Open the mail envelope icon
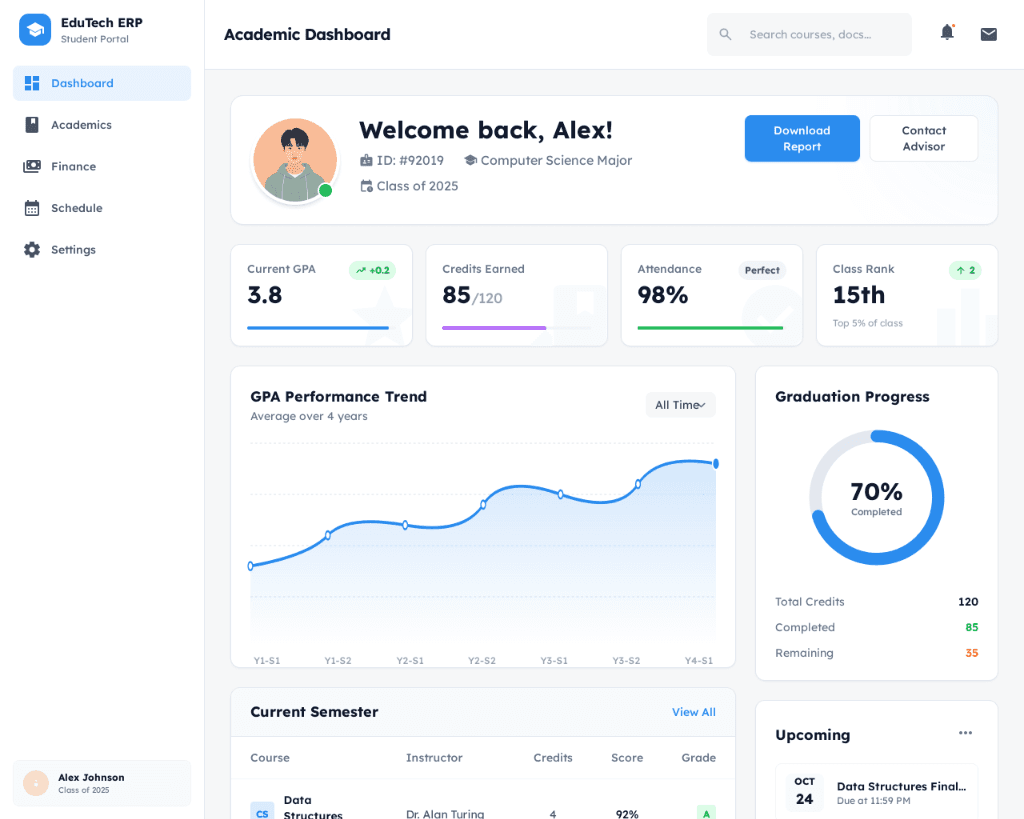This screenshot has width=1024, height=819. [x=988, y=34]
